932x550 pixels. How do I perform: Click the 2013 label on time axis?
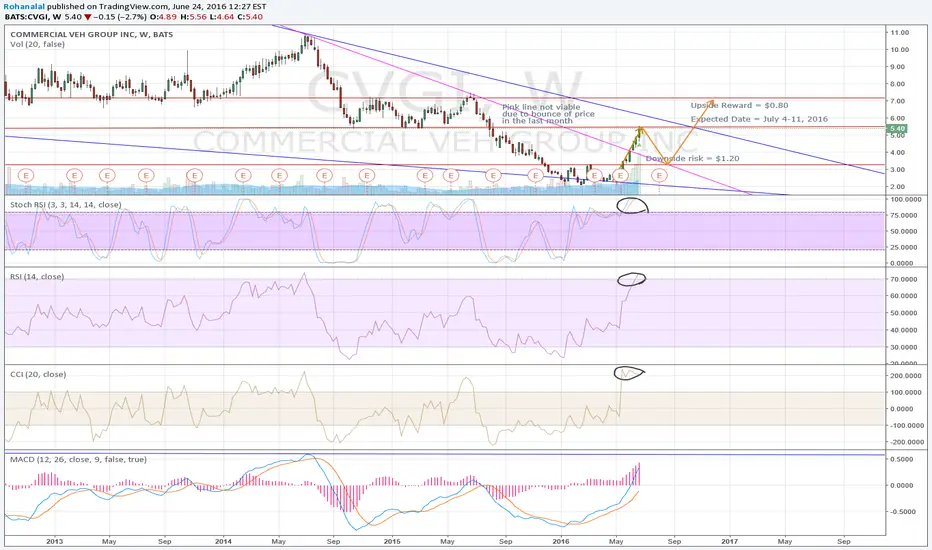(x=54, y=541)
